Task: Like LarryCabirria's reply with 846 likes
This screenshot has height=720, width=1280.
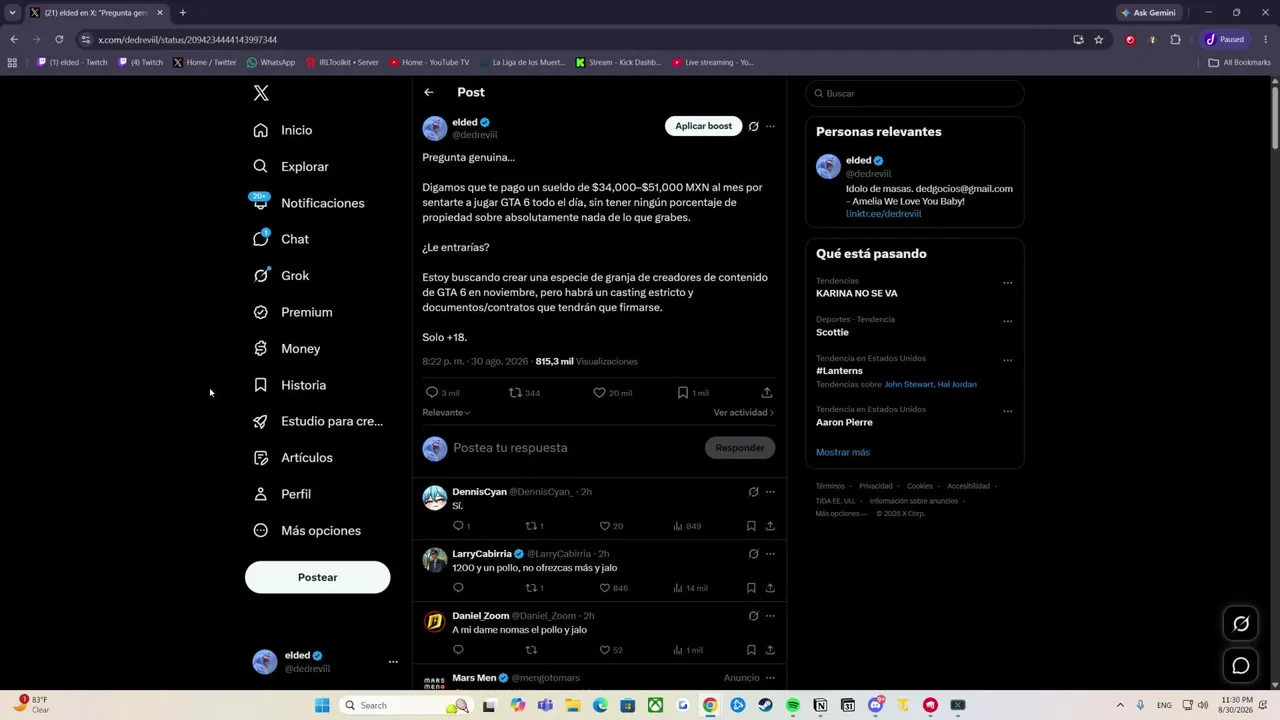Action: [604, 588]
